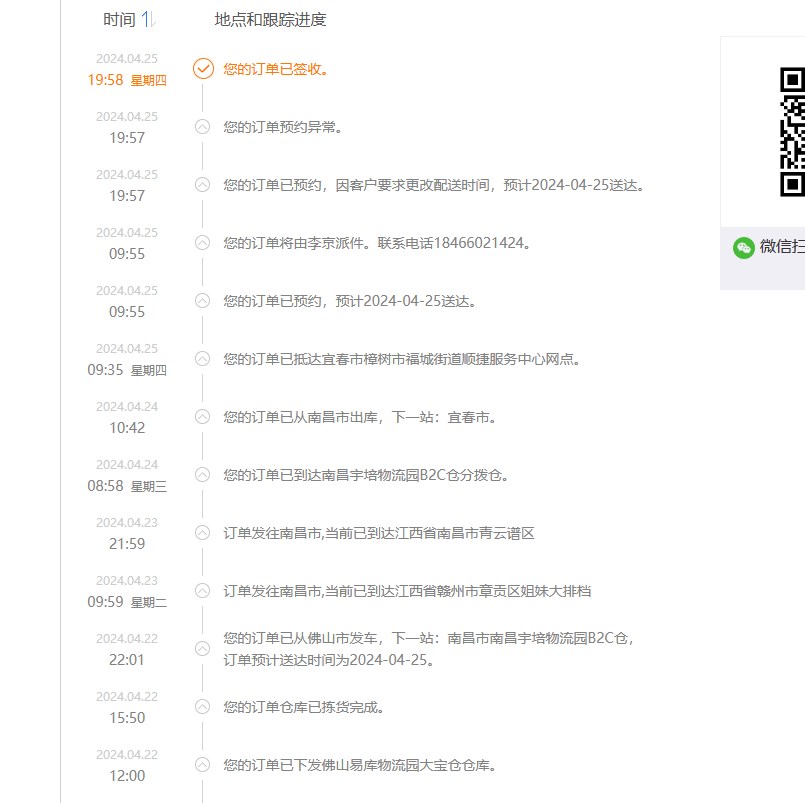The height and width of the screenshot is (803, 805).
Task: Click status icon beside 仓库已拣货完成 entry
Action: tap(203, 707)
